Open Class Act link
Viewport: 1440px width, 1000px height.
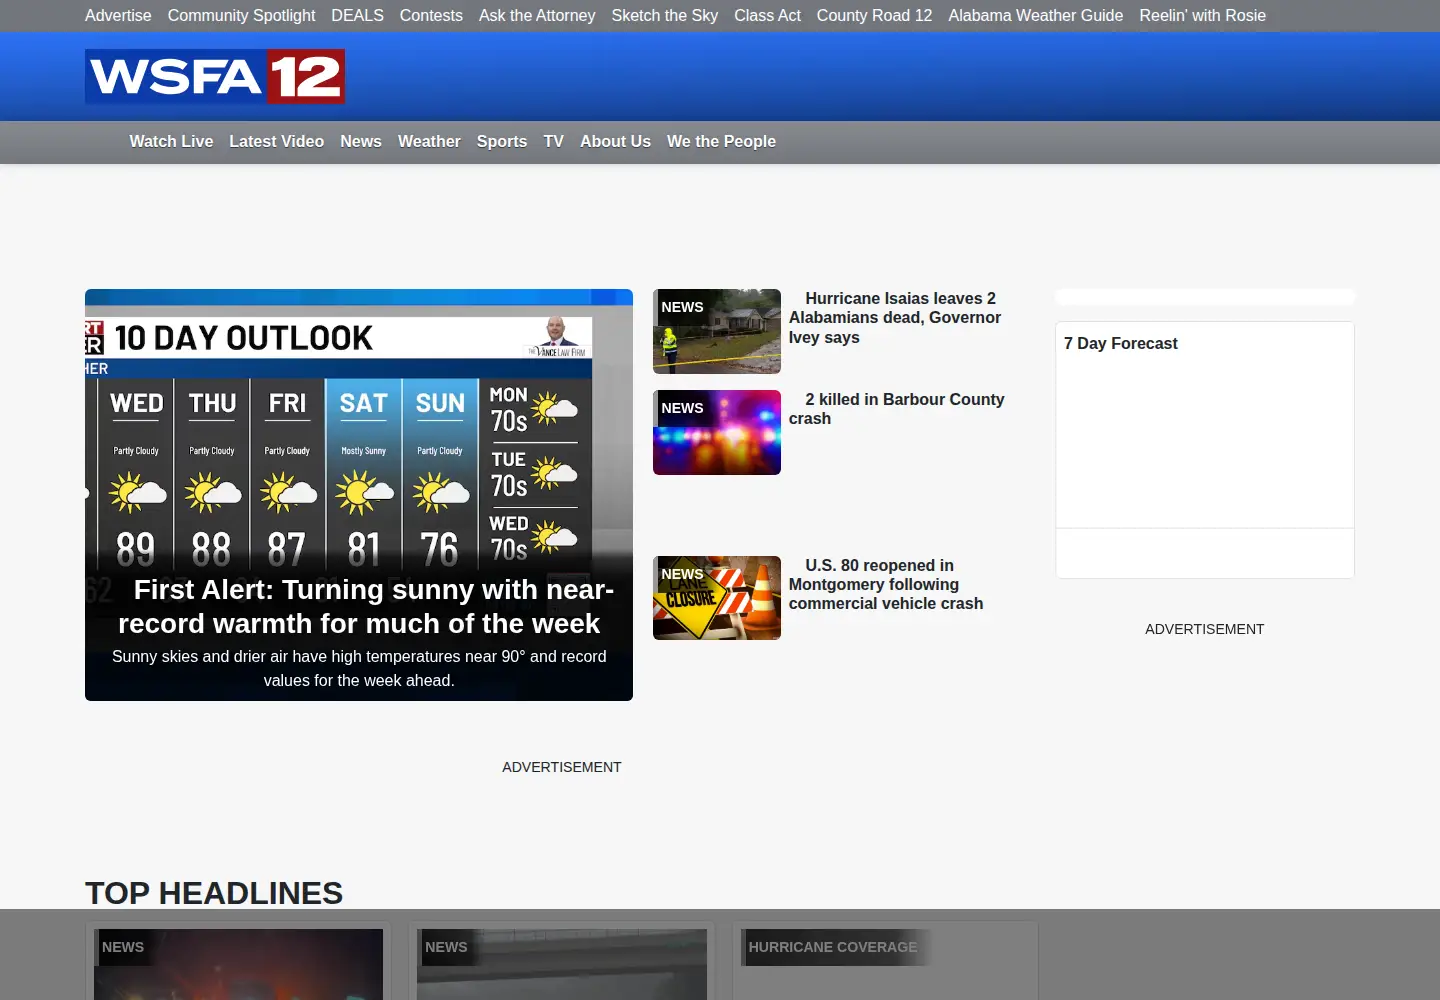(x=767, y=16)
